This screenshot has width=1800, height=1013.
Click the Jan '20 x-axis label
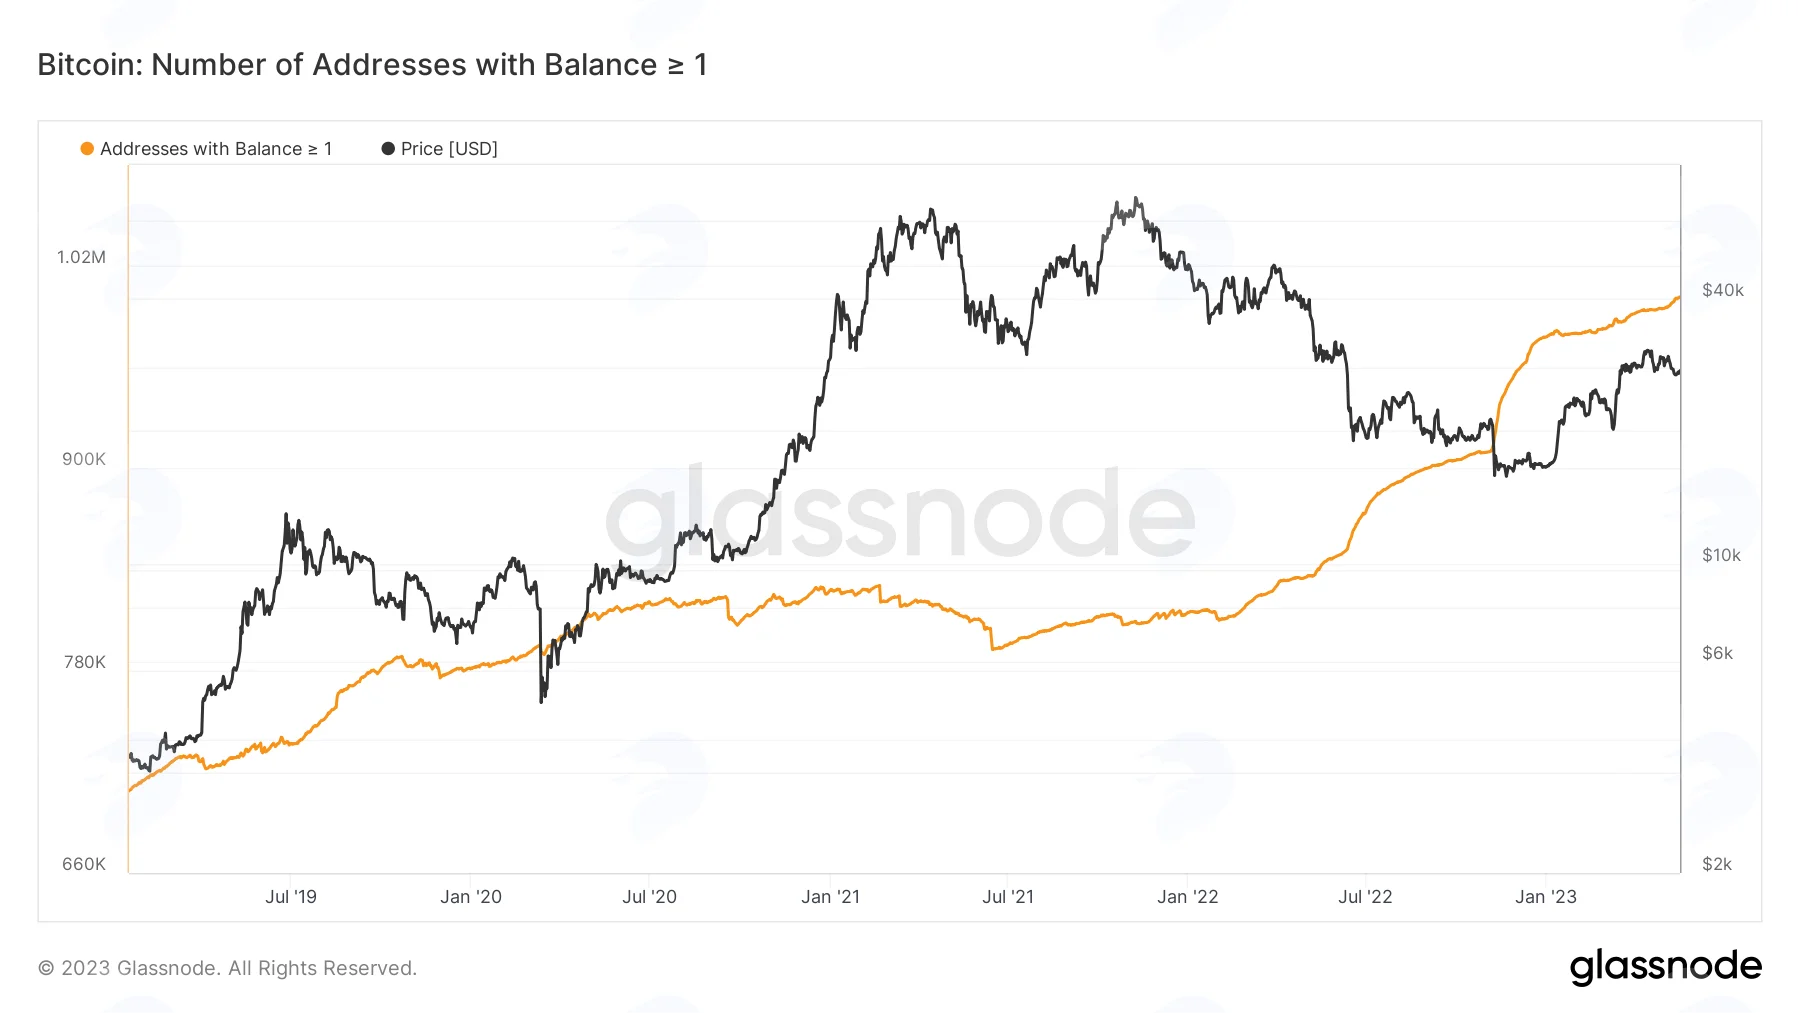click(x=471, y=897)
